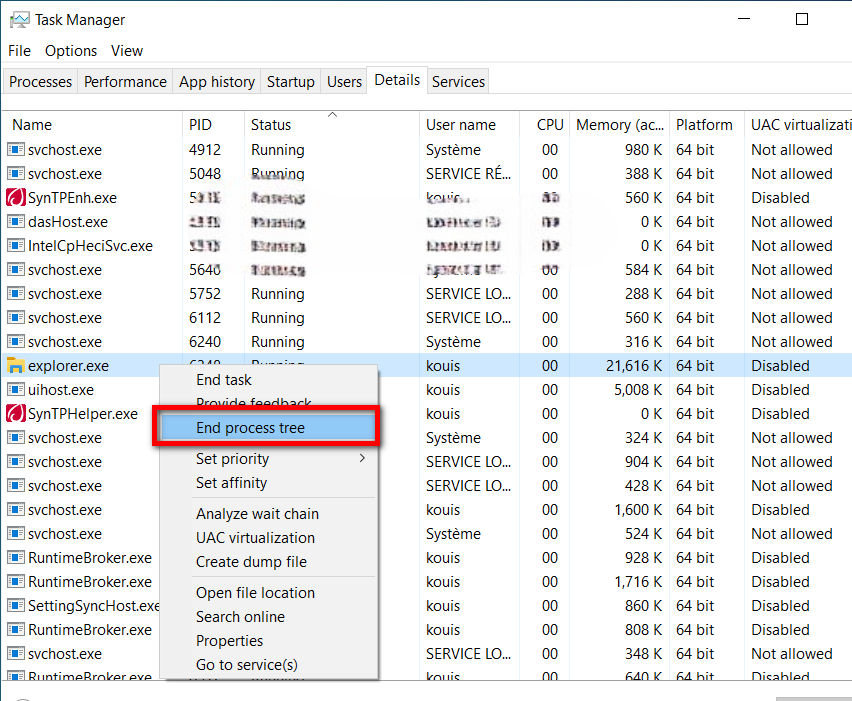The width and height of the screenshot is (852, 701).
Task: Sort processes by the Name column header
Action: pos(32,125)
